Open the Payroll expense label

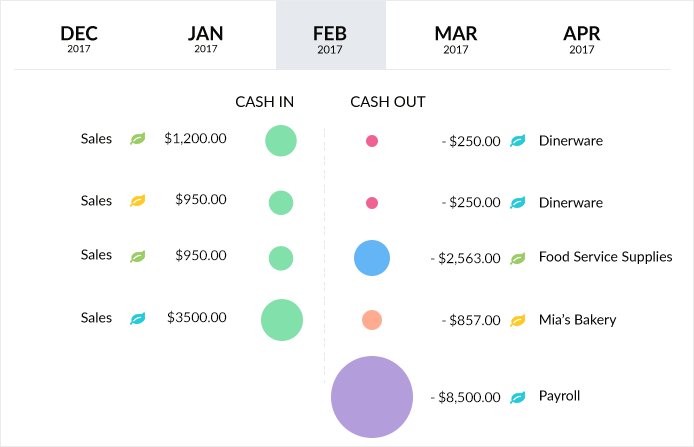click(559, 396)
